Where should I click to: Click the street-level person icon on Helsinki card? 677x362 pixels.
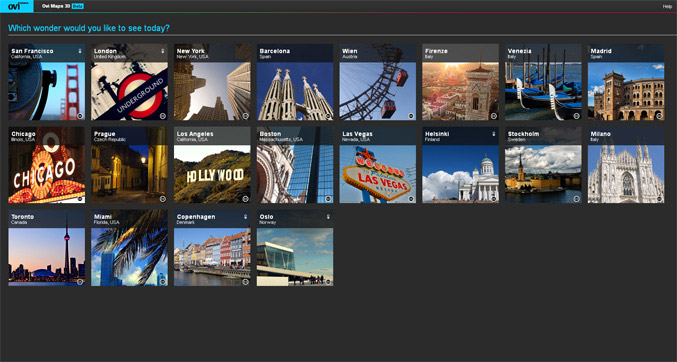(494, 134)
